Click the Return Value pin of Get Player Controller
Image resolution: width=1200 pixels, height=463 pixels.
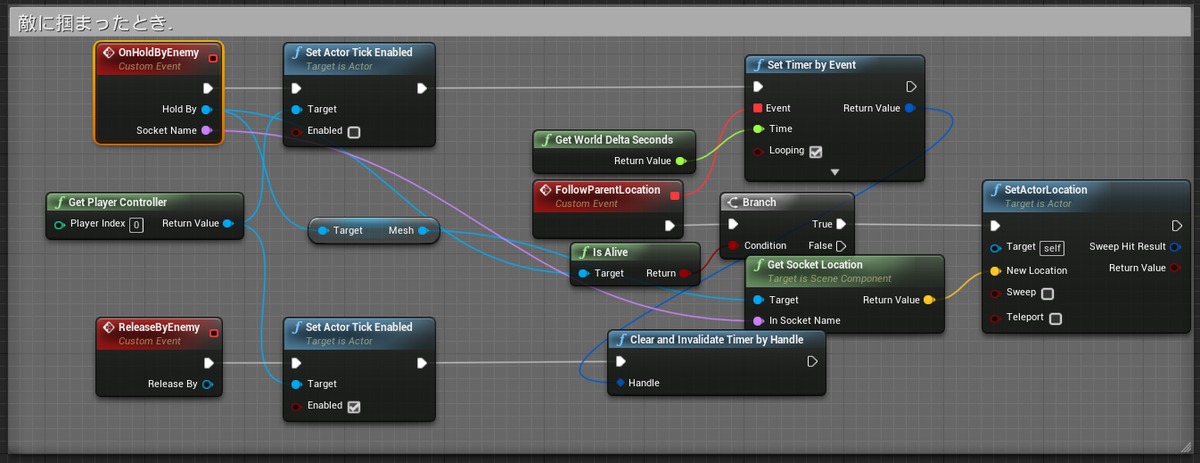pos(229,223)
